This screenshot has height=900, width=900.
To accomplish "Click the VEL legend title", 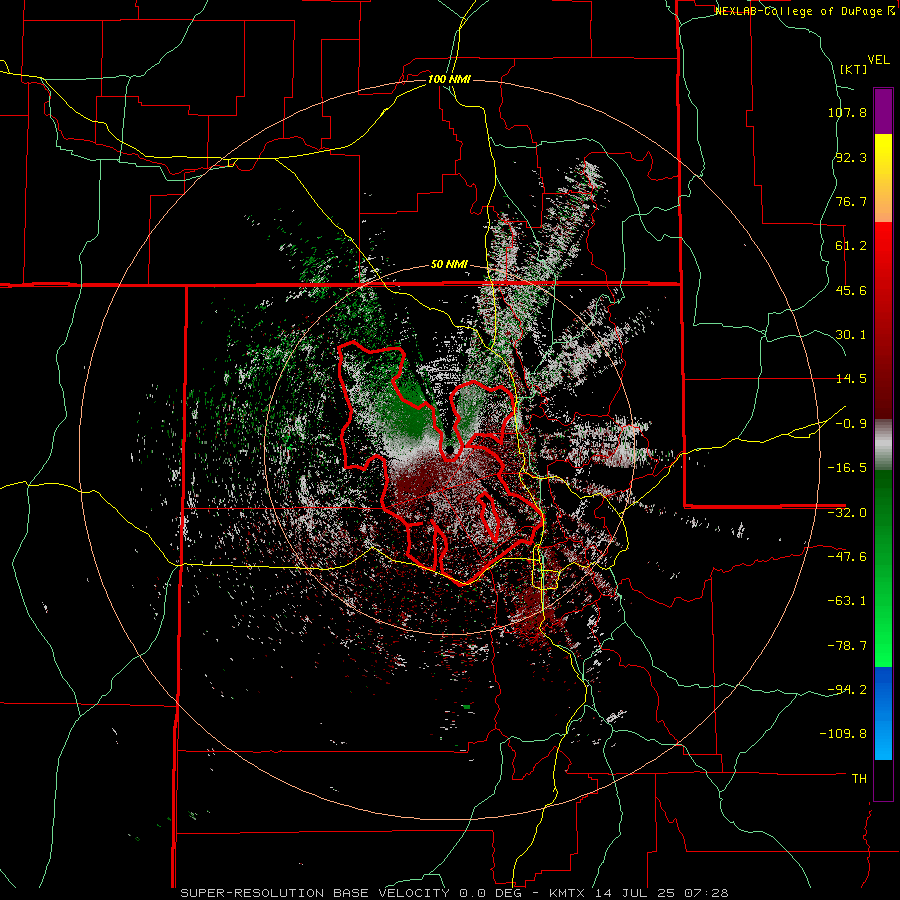I will (878, 60).
